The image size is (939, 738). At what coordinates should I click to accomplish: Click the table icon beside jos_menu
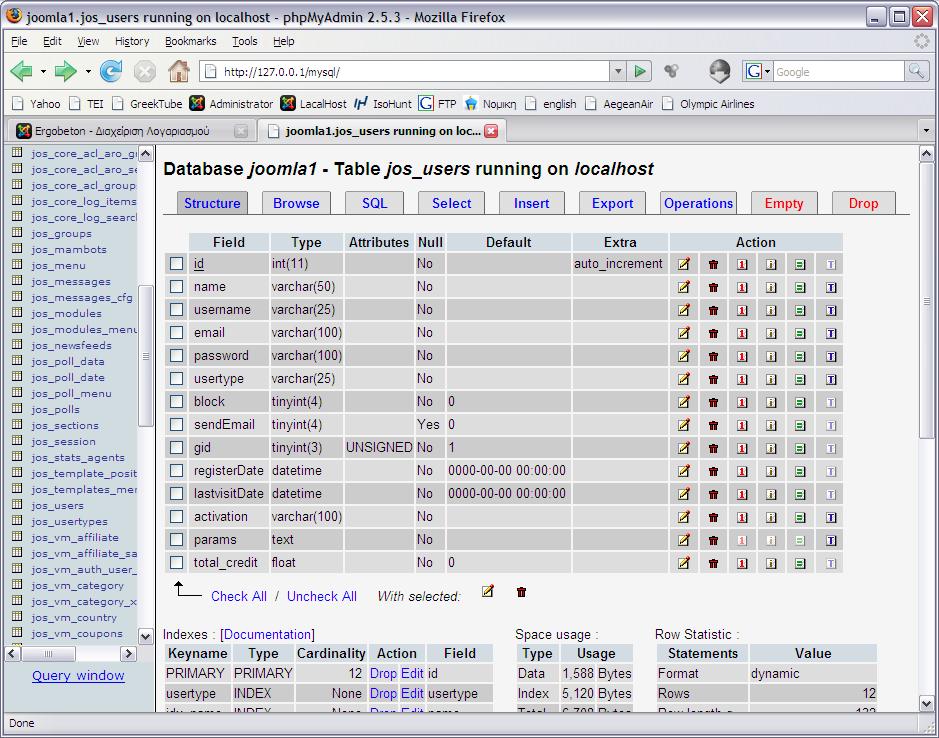[17, 265]
